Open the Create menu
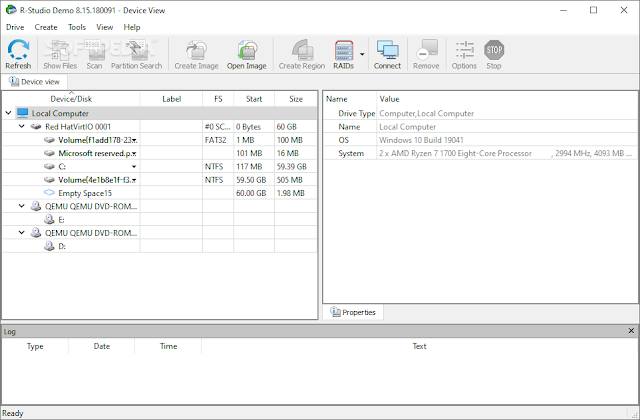The image size is (640, 420). click(x=46, y=27)
